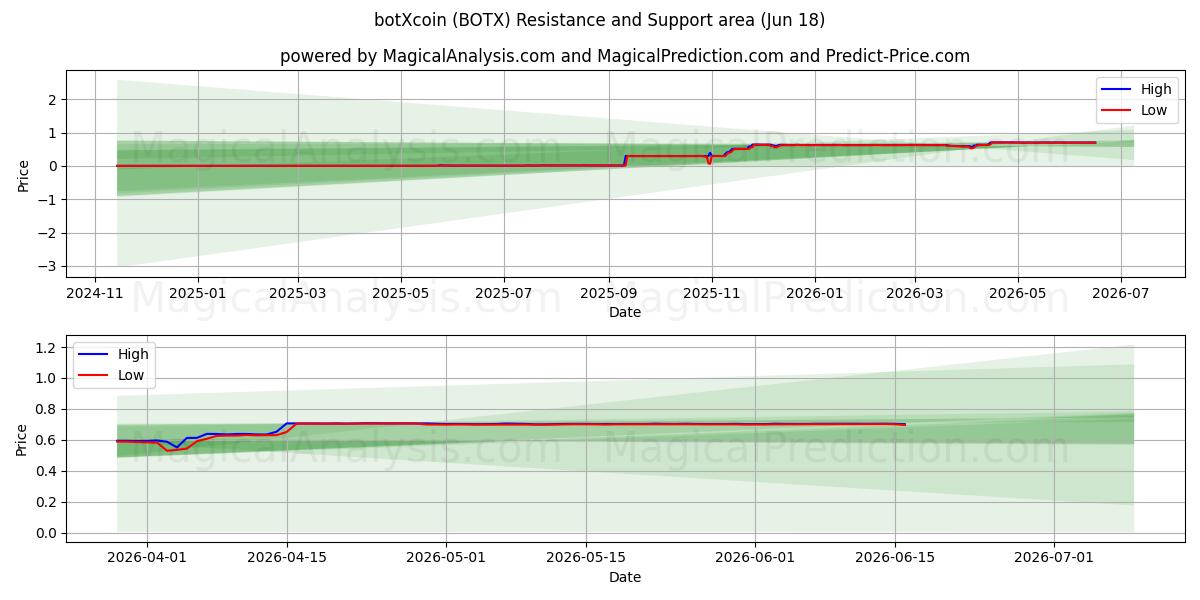Click the '1.2' y-axis tick on the bottom chart
Image resolution: width=1200 pixels, height=600 pixels.
pos(46,348)
